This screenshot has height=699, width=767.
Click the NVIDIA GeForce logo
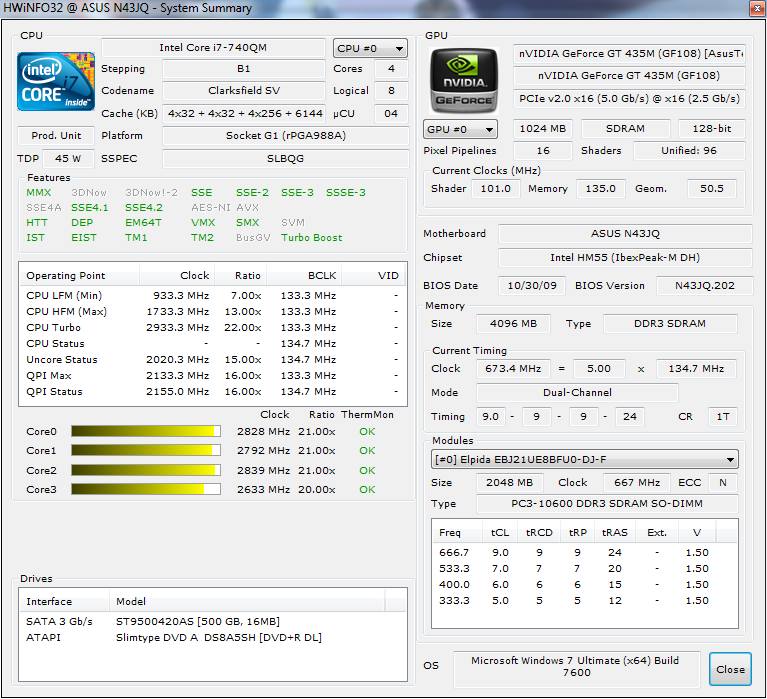[x=464, y=81]
